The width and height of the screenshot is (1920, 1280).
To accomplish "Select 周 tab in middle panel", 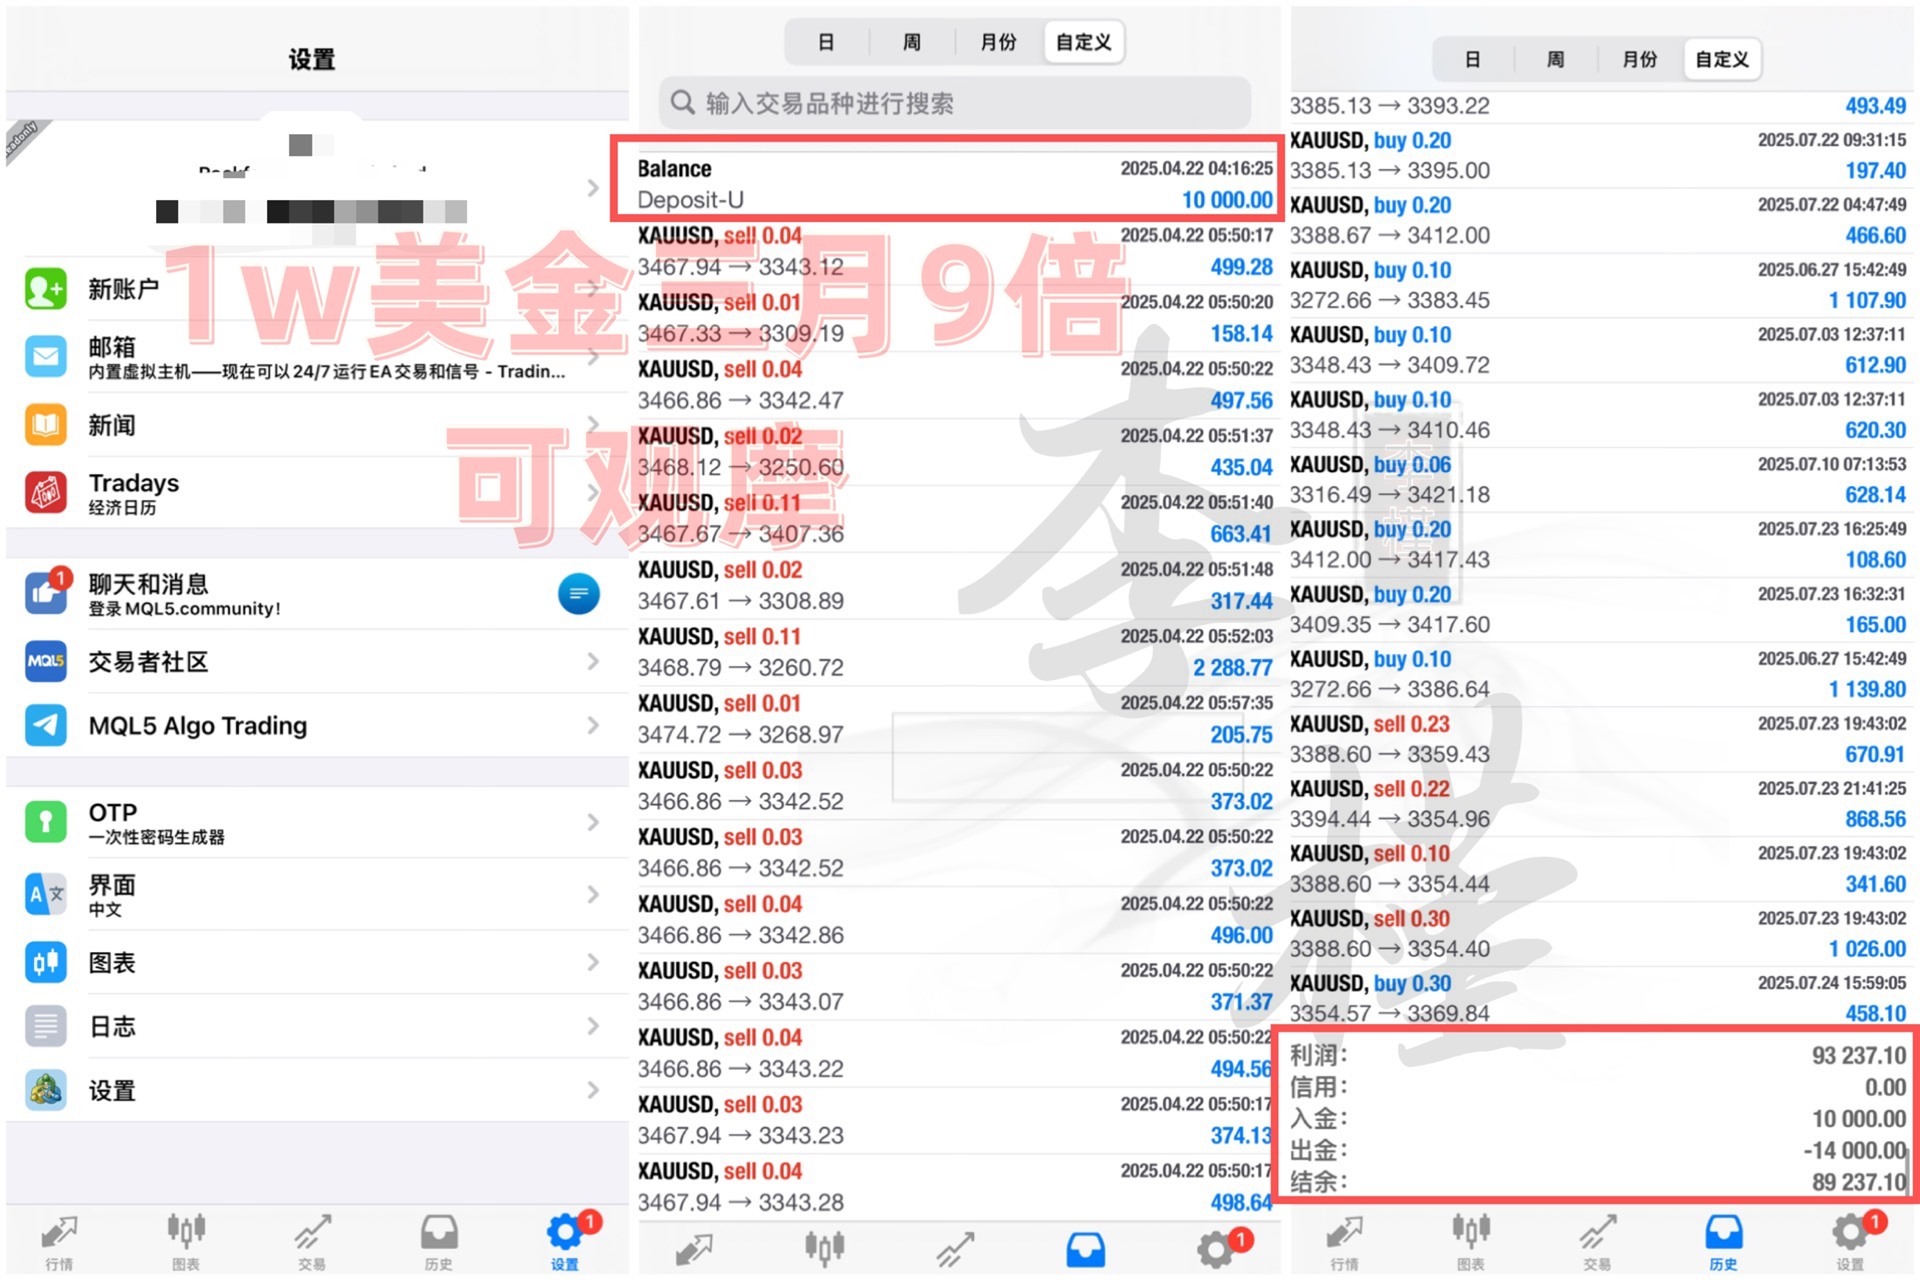I will pyautogui.click(x=912, y=42).
